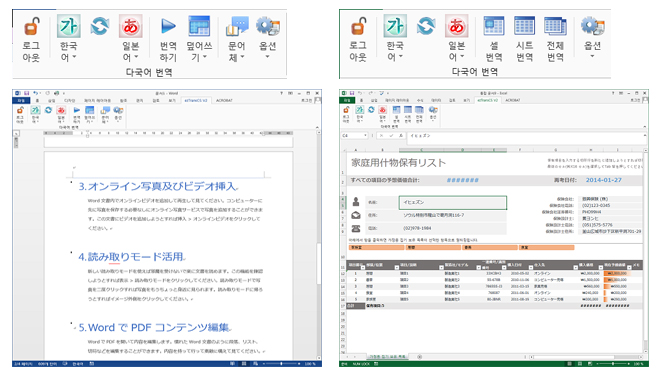Screen dimensions: 663x376
Task: Click 한국어 가 icon in enlarged Word ribbon
Action: pyautogui.click(x=68, y=26)
